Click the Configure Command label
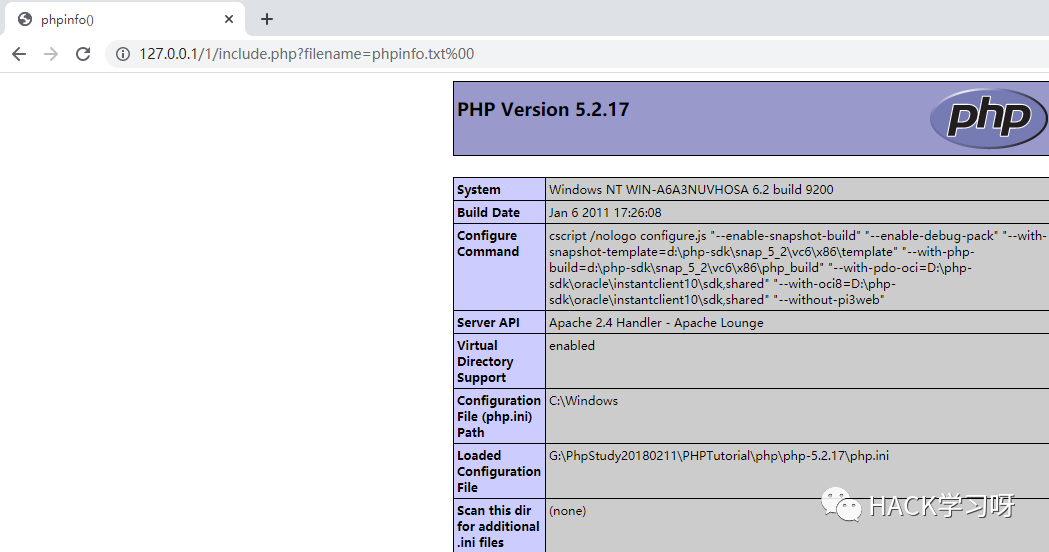 [488, 244]
